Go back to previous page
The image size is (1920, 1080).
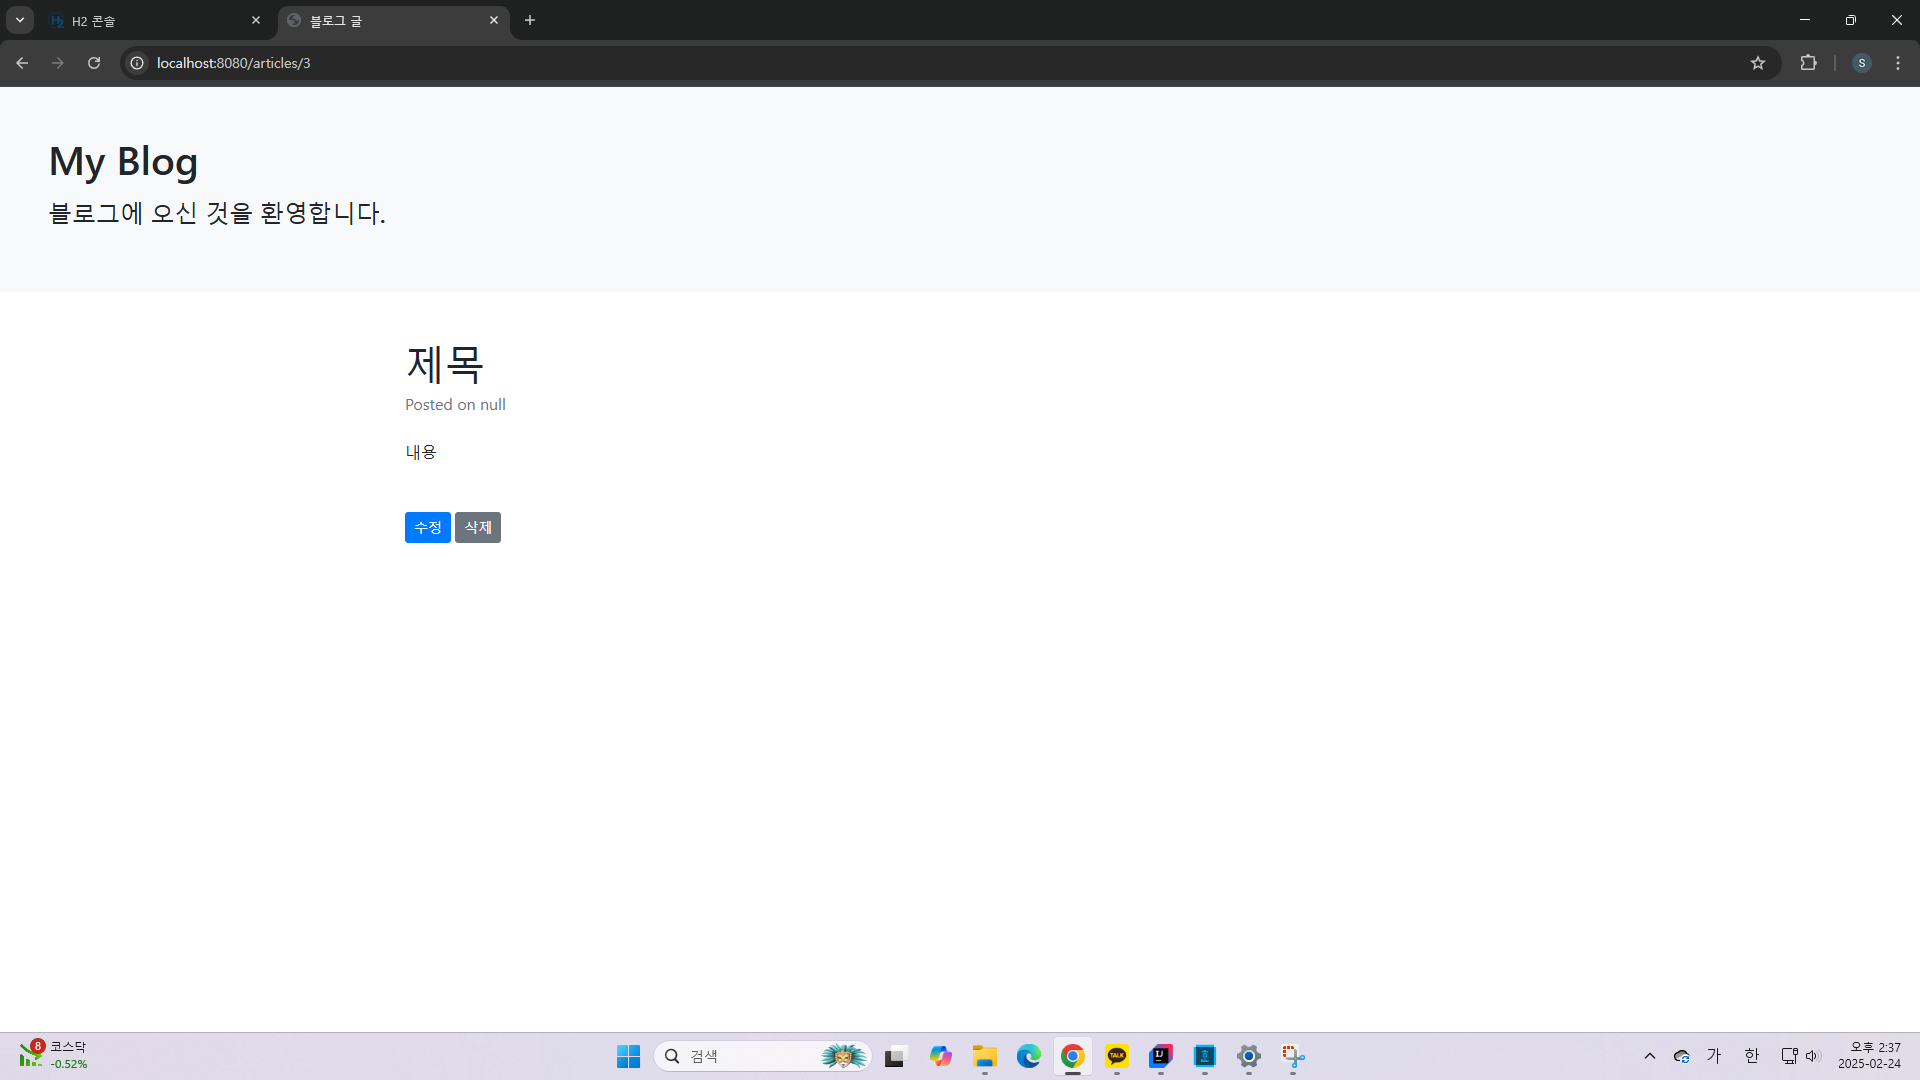pos(22,63)
